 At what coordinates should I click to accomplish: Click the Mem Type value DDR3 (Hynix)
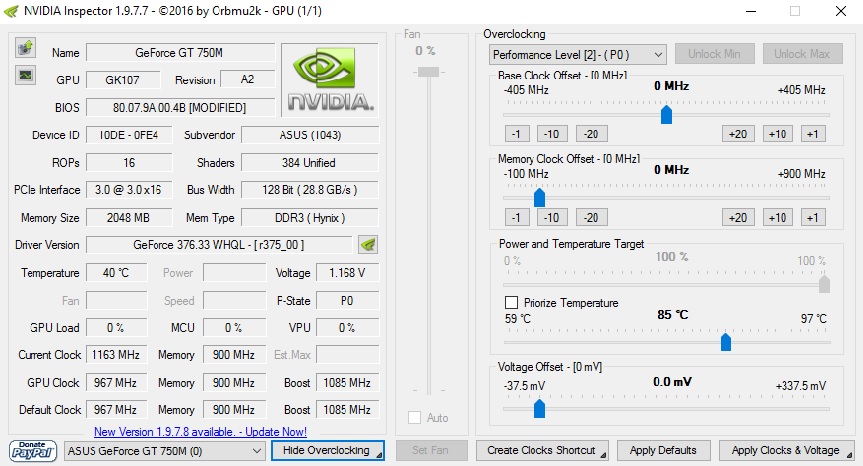(x=310, y=217)
